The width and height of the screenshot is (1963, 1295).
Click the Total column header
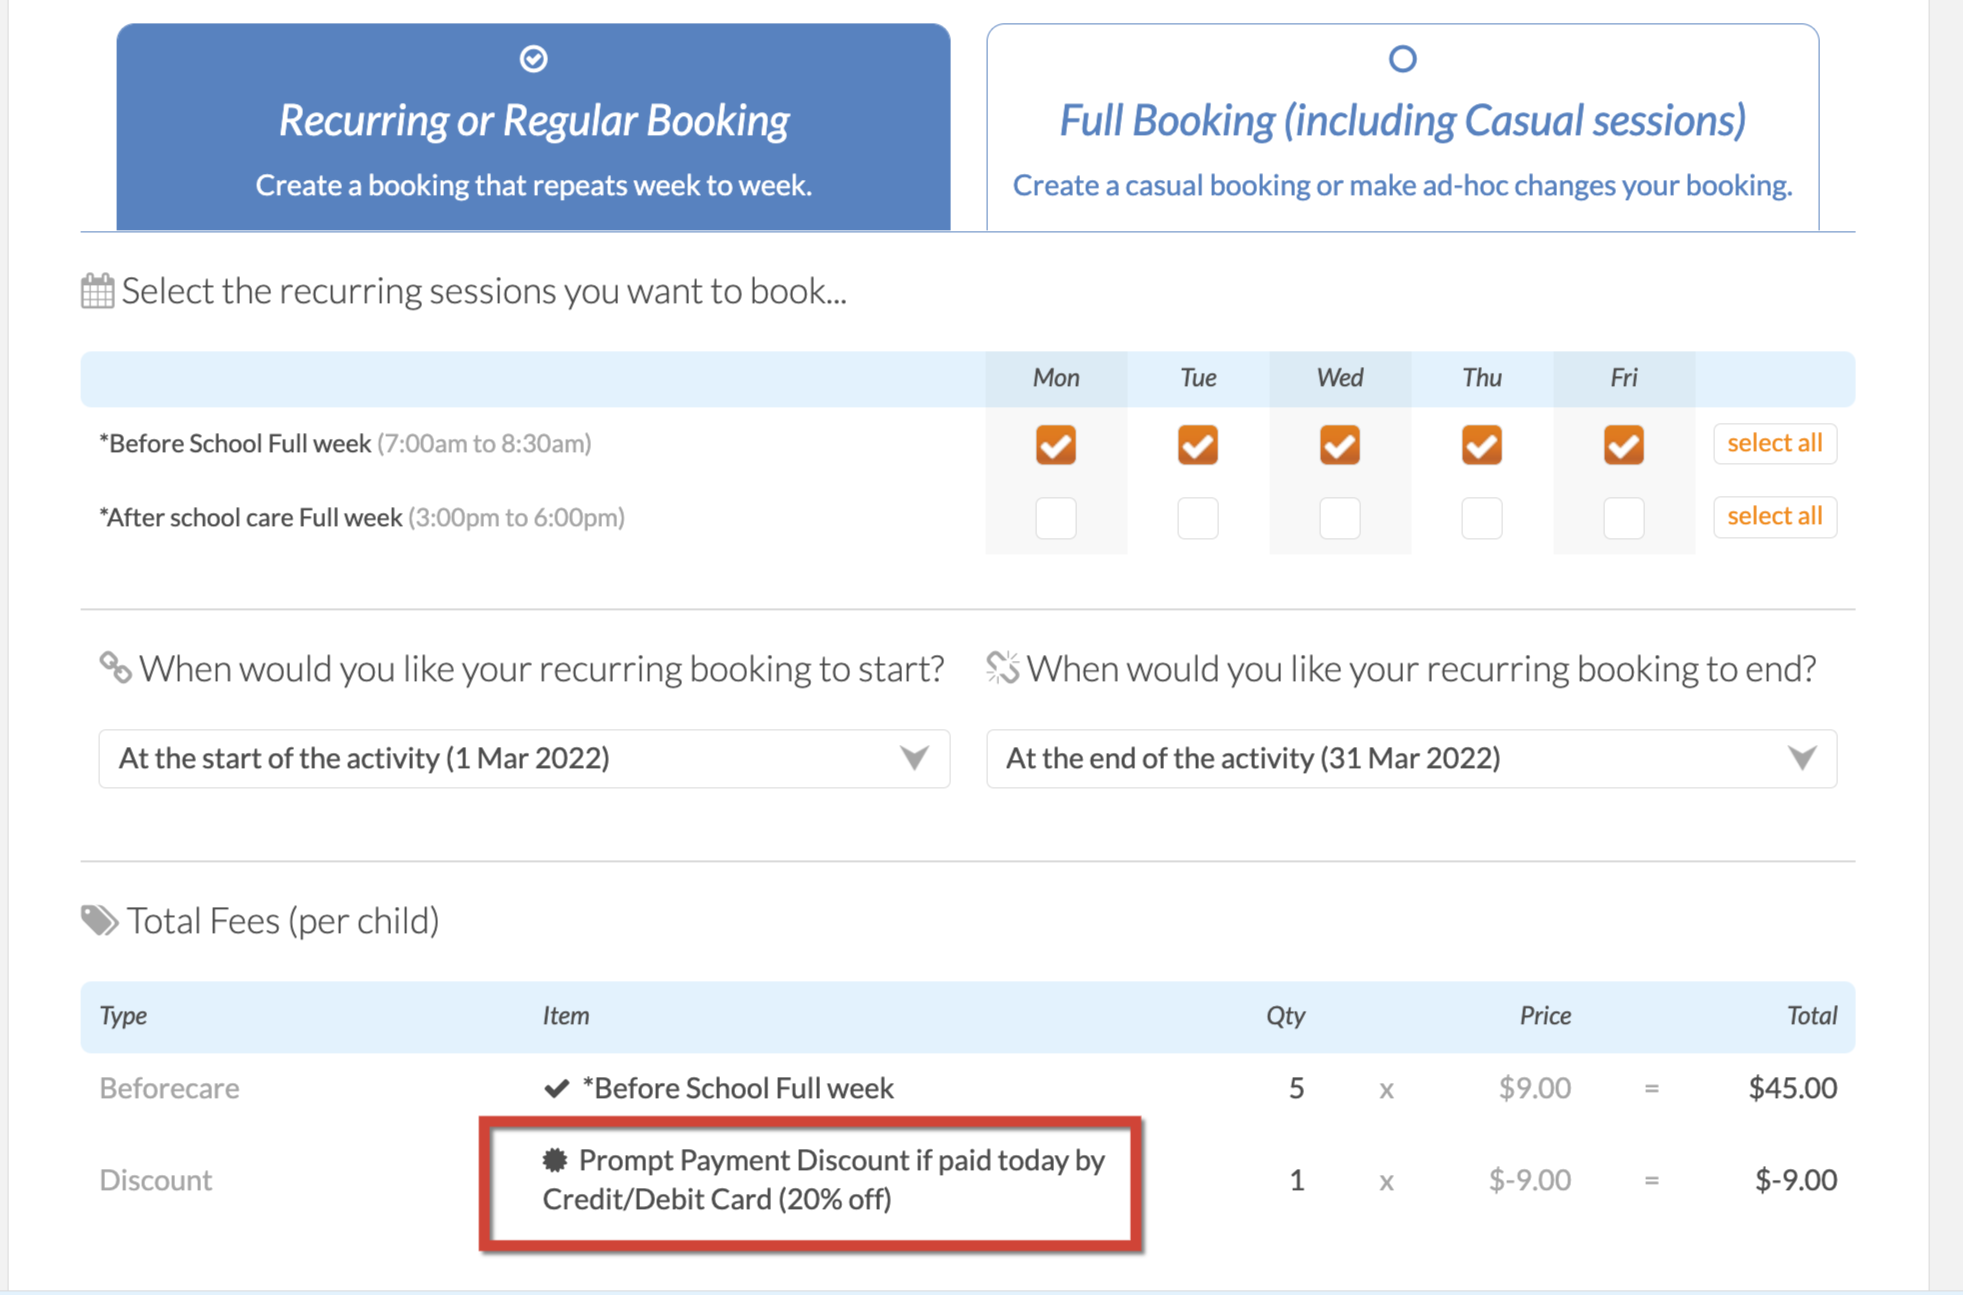click(x=1812, y=1016)
